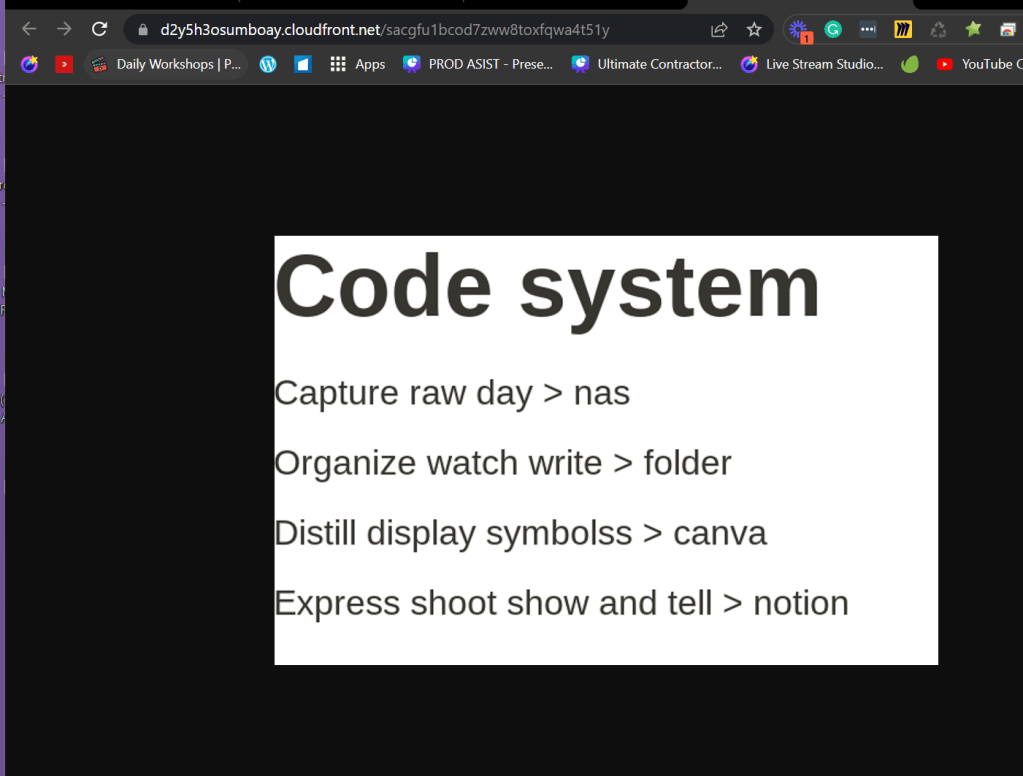Open the three-dots password extension
This screenshot has height=776, width=1023.
tap(868, 29)
